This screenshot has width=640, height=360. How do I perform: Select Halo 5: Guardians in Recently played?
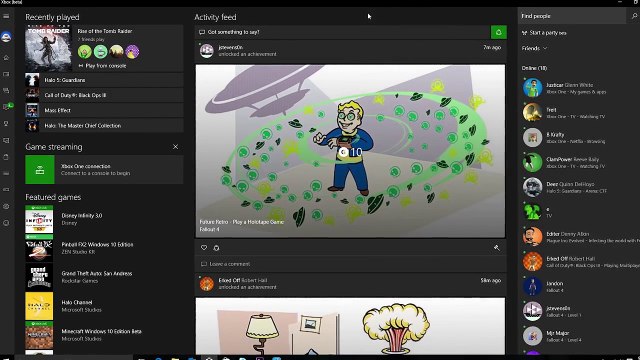[x=104, y=80]
